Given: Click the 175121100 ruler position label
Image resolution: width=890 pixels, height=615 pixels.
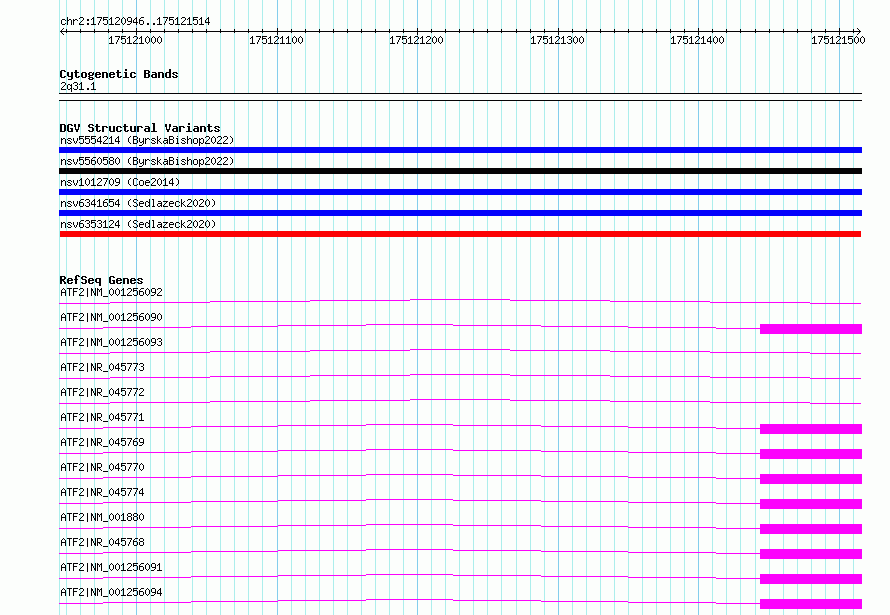Looking at the screenshot, I should click(x=276, y=40).
